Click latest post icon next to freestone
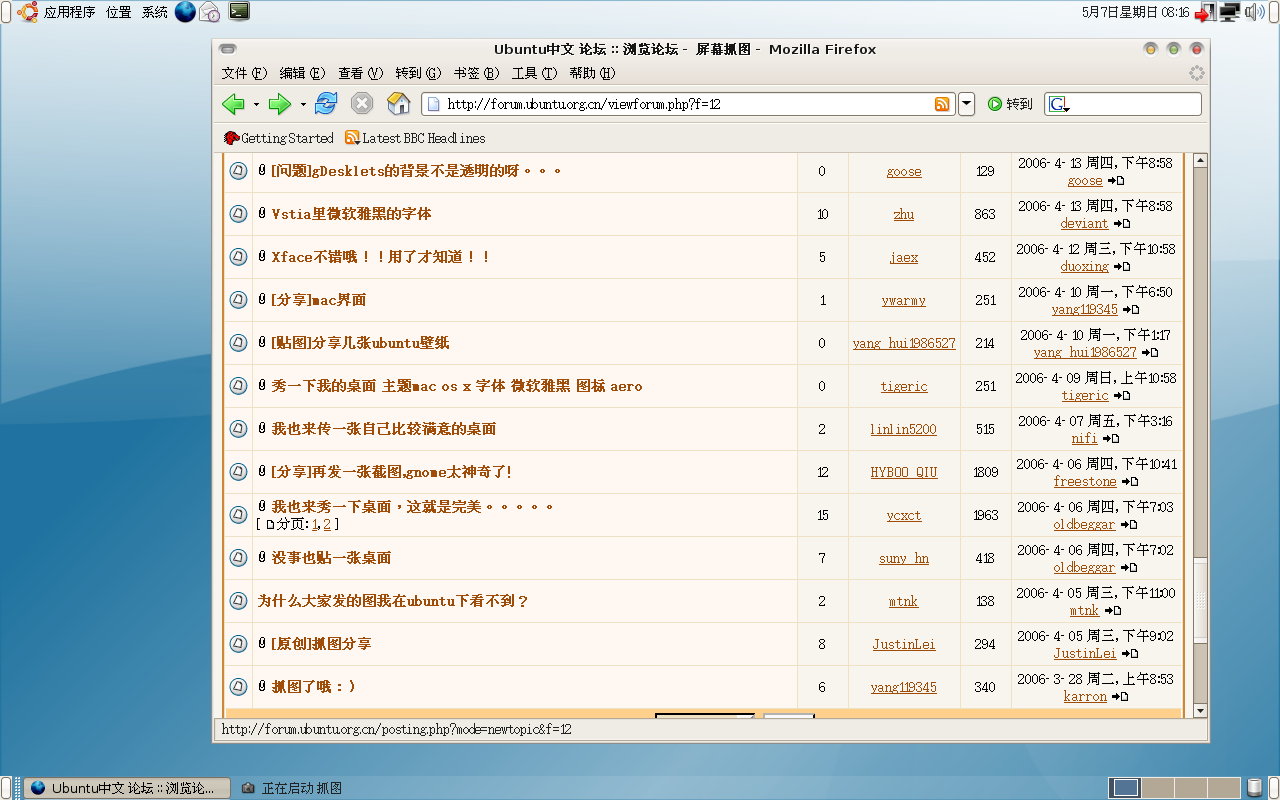 click(x=1128, y=482)
